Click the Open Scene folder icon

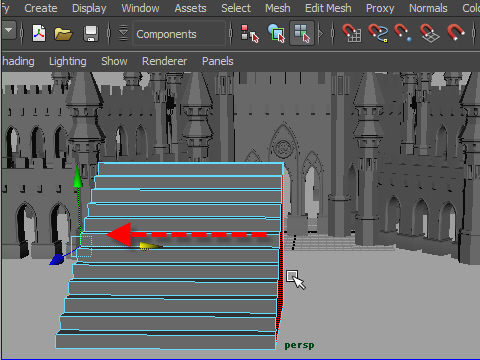pyautogui.click(x=63, y=33)
